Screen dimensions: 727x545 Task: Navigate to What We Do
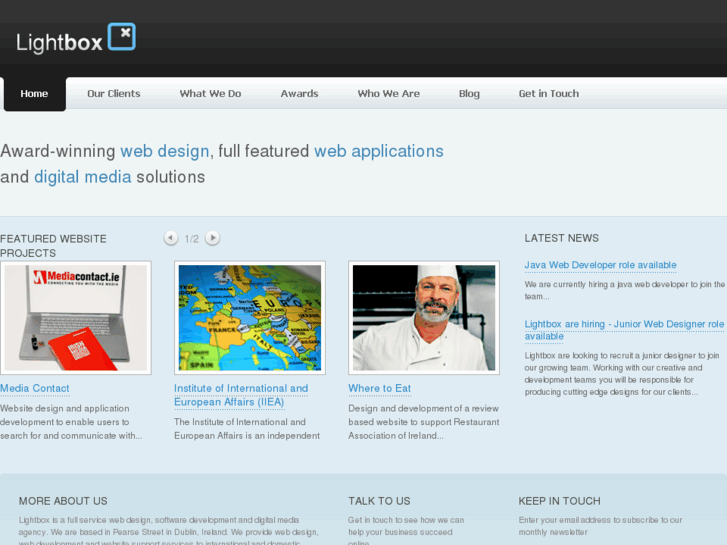point(210,94)
